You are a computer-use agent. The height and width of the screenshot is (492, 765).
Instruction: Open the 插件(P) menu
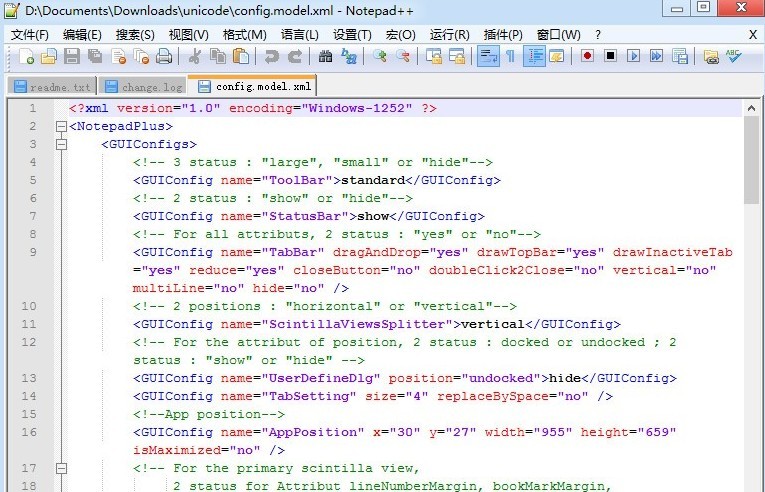pyautogui.click(x=502, y=34)
